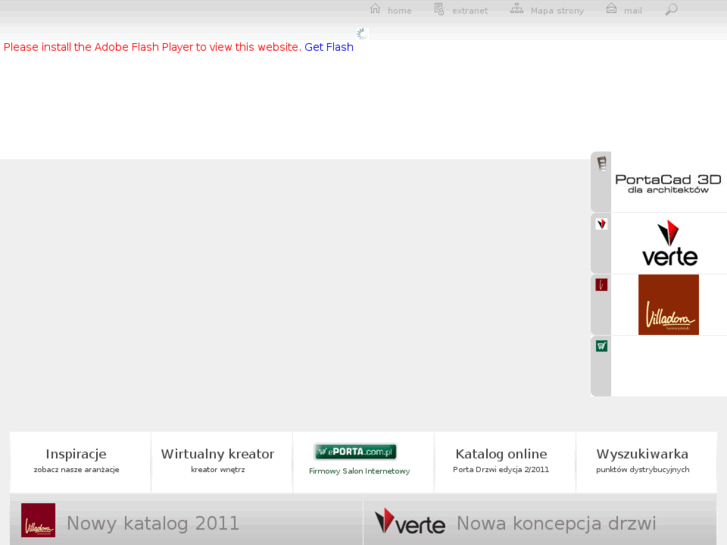
Task: Open the Wirtualny kreator tile
Action: tap(222, 462)
